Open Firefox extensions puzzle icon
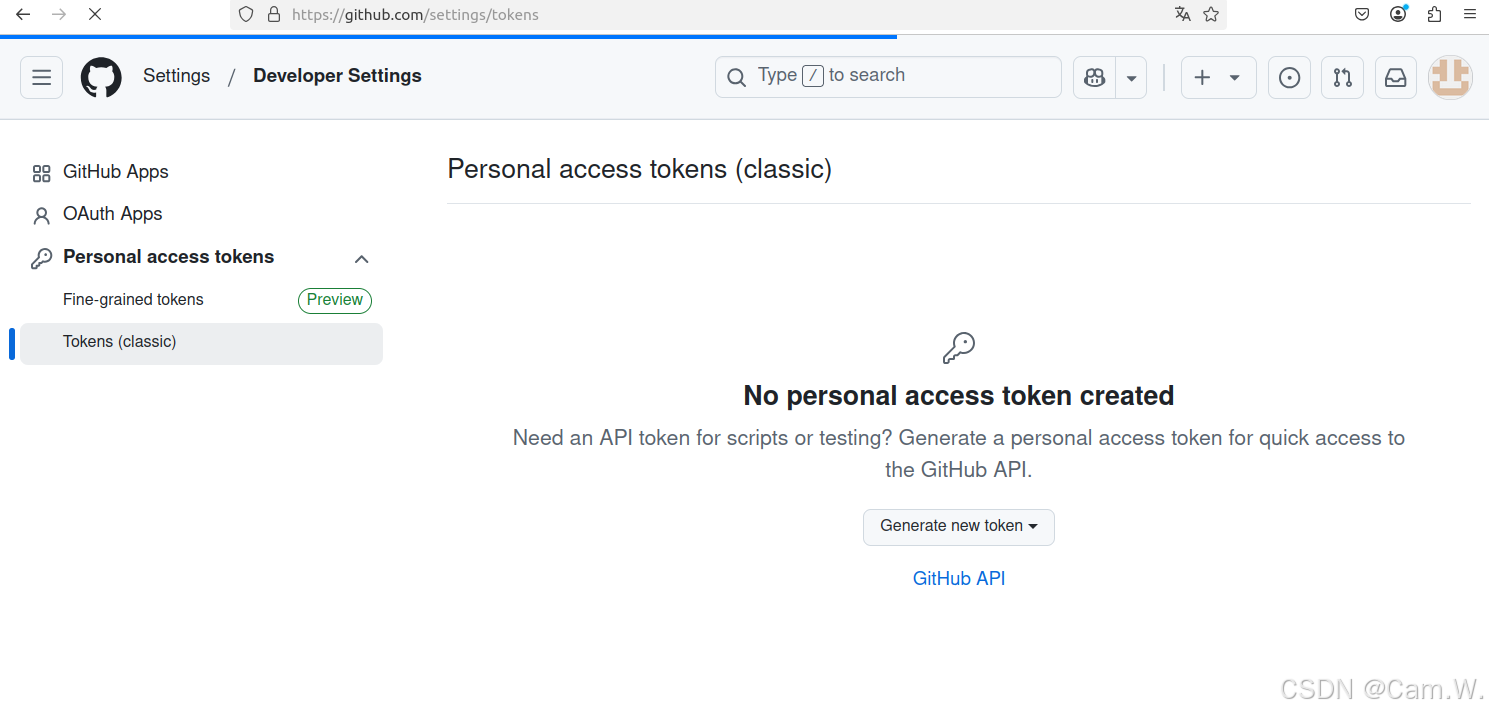 [1434, 14]
